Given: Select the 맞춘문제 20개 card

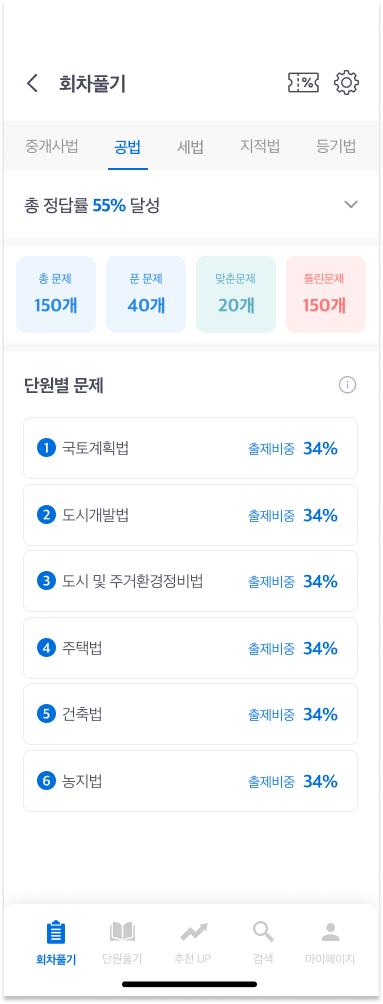Looking at the screenshot, I should coord(236,295).
